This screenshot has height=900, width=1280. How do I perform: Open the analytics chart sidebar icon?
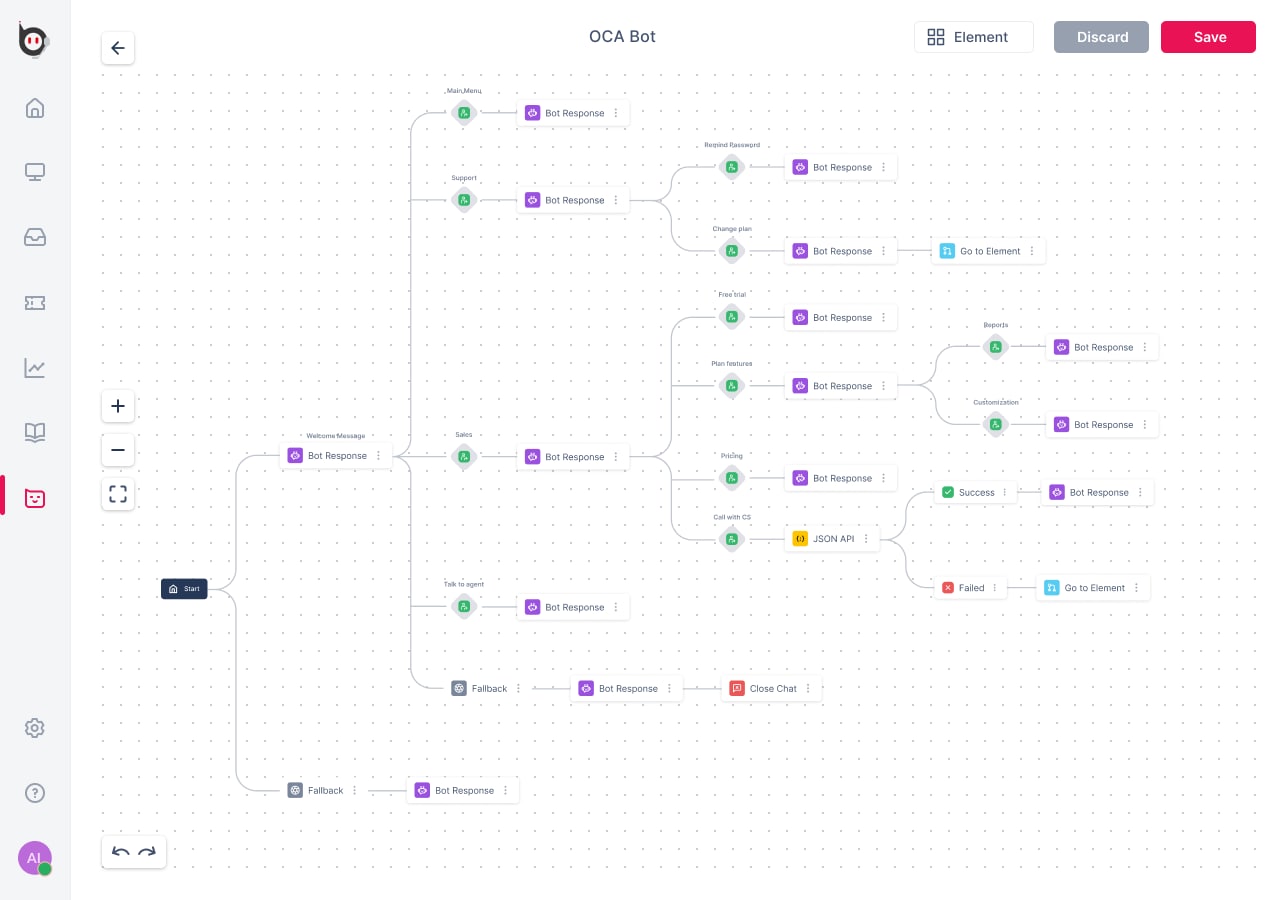click(x=35, y=368)
